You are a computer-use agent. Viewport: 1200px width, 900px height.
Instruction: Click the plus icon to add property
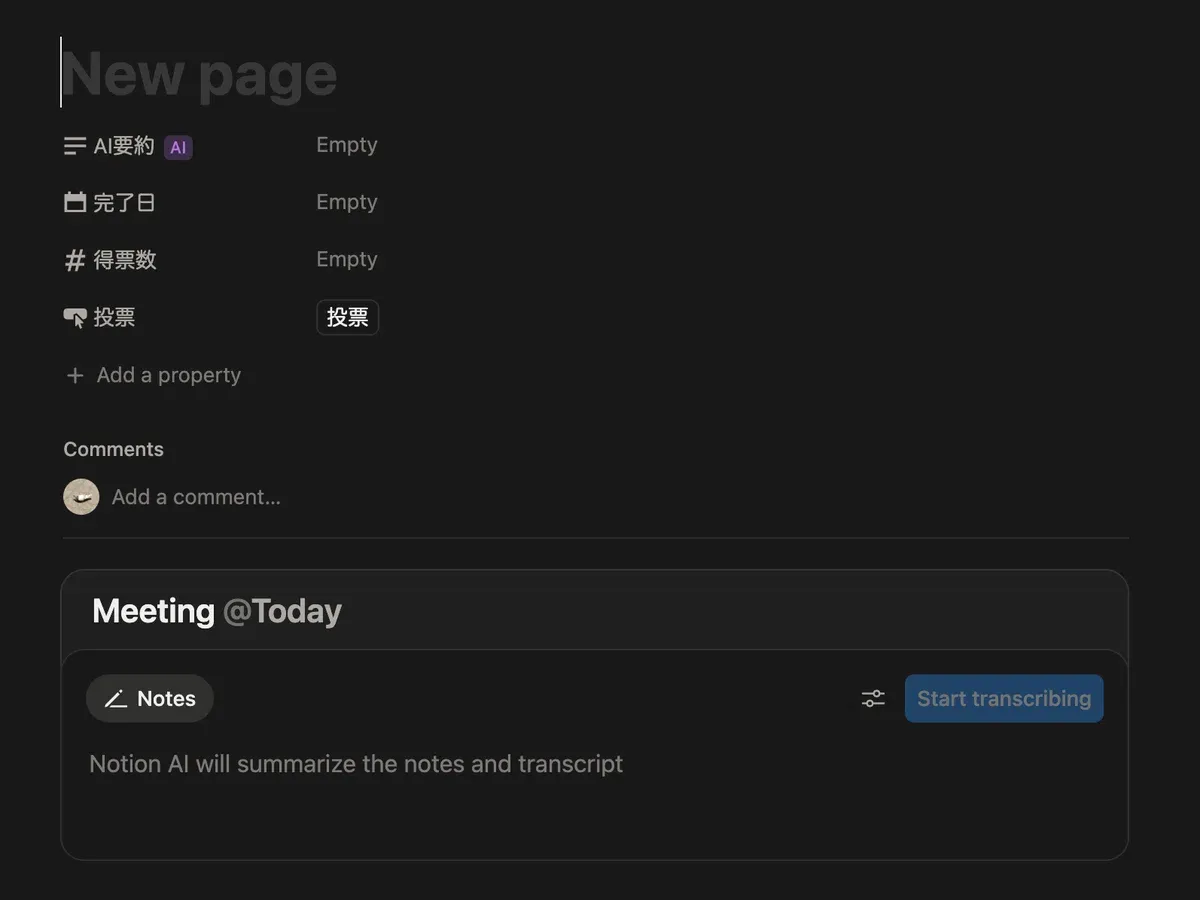[75, 375]
